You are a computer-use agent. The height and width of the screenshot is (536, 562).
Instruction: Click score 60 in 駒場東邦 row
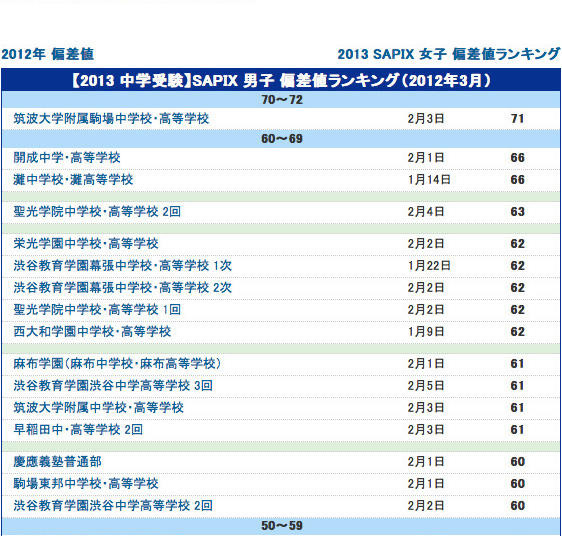[518, 484]
